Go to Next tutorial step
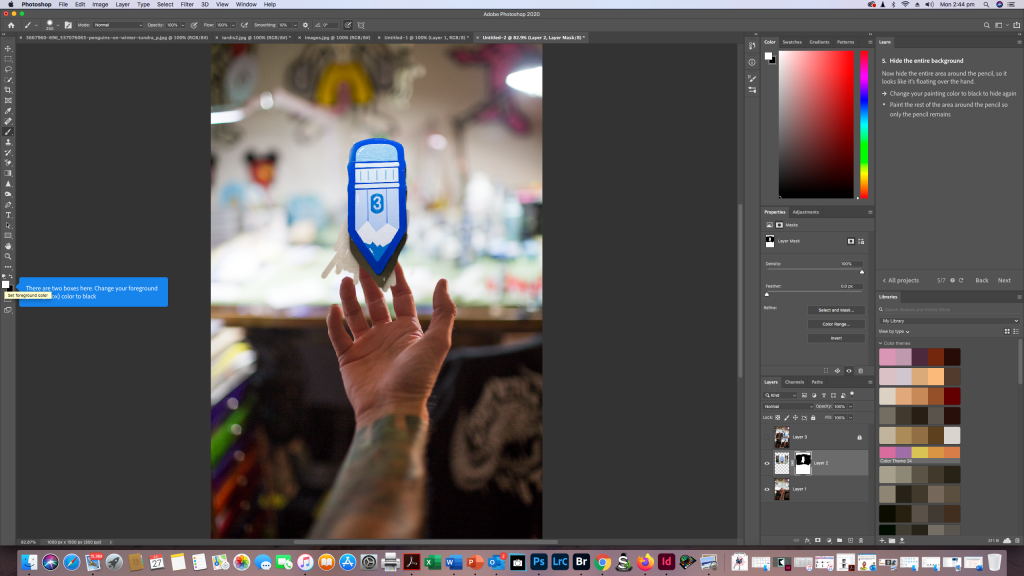 click(x=1003, y=280)
